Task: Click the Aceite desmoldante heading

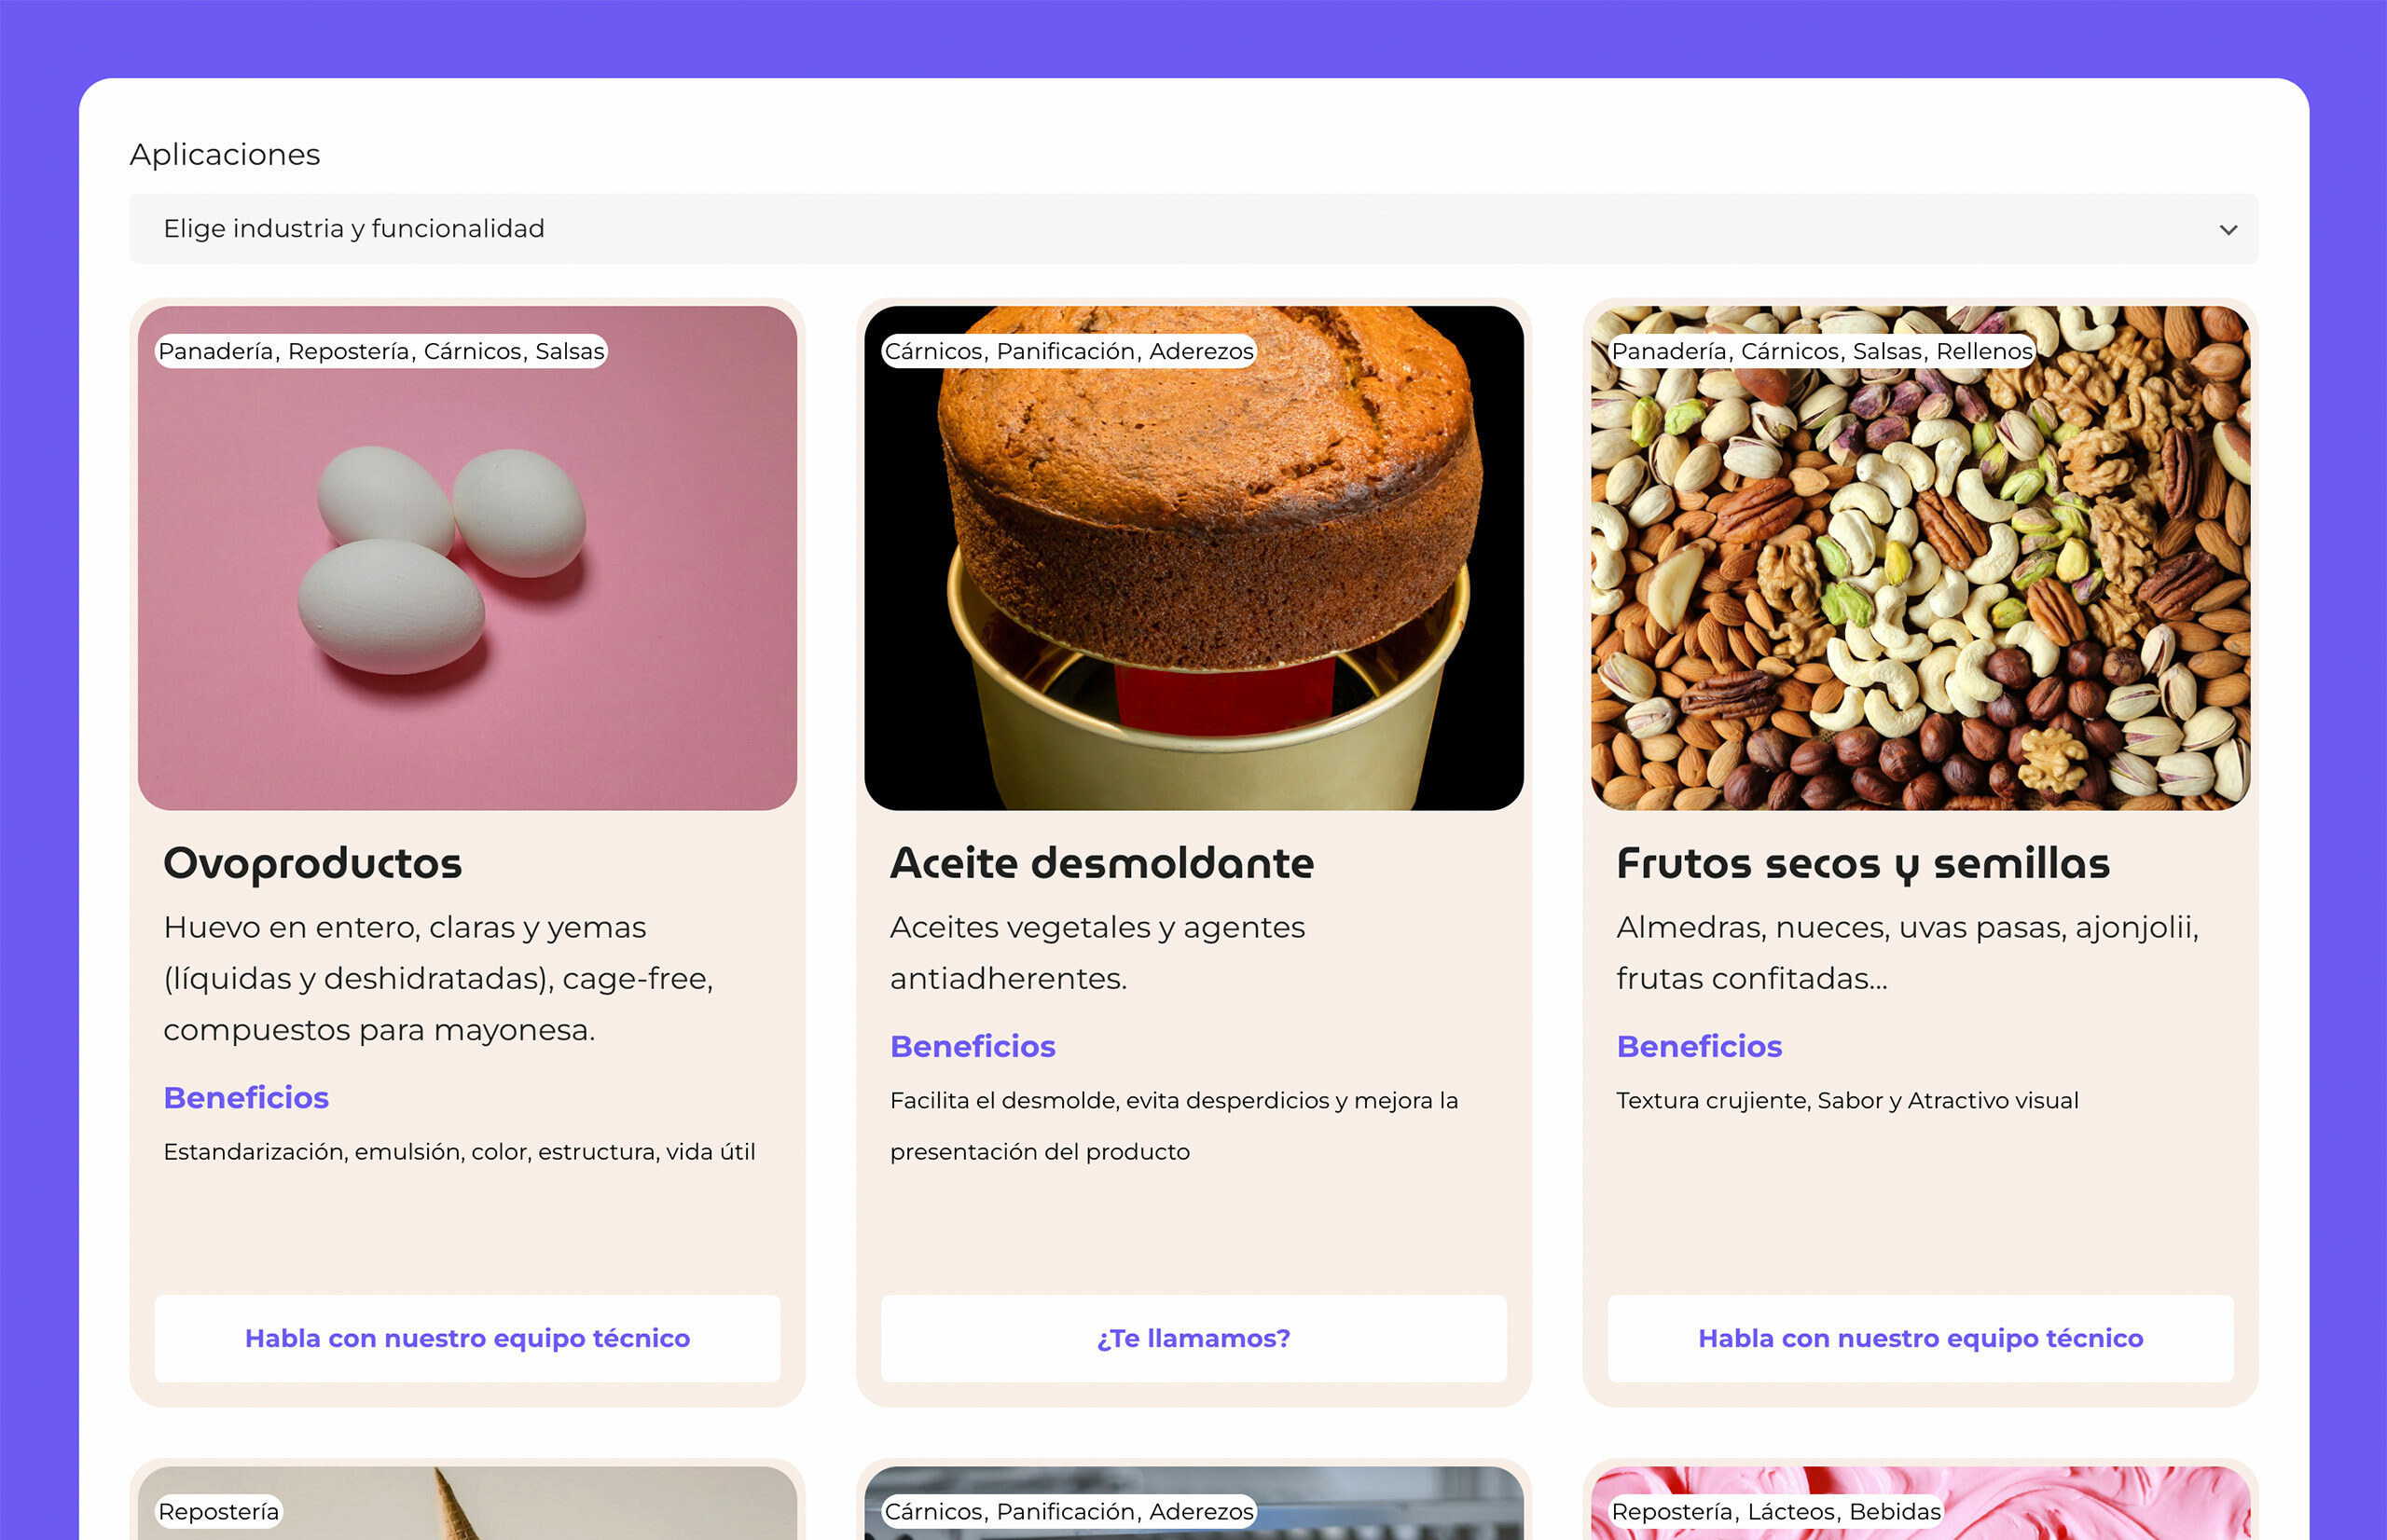Action: 1101,863
